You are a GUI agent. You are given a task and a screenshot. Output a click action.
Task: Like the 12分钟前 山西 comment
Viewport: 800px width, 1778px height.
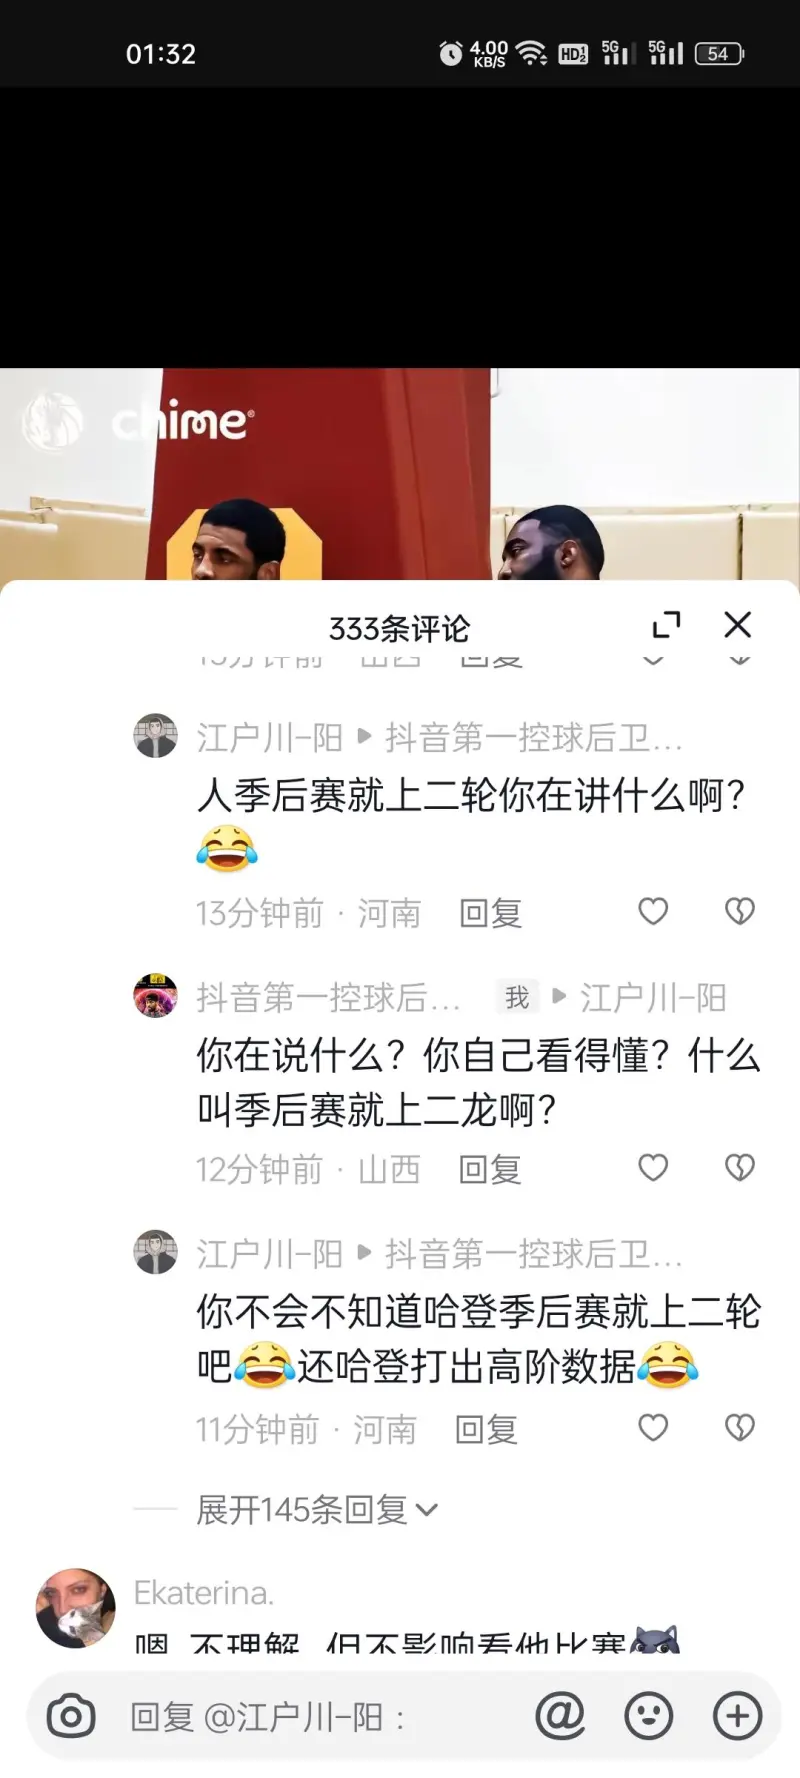653,1167
